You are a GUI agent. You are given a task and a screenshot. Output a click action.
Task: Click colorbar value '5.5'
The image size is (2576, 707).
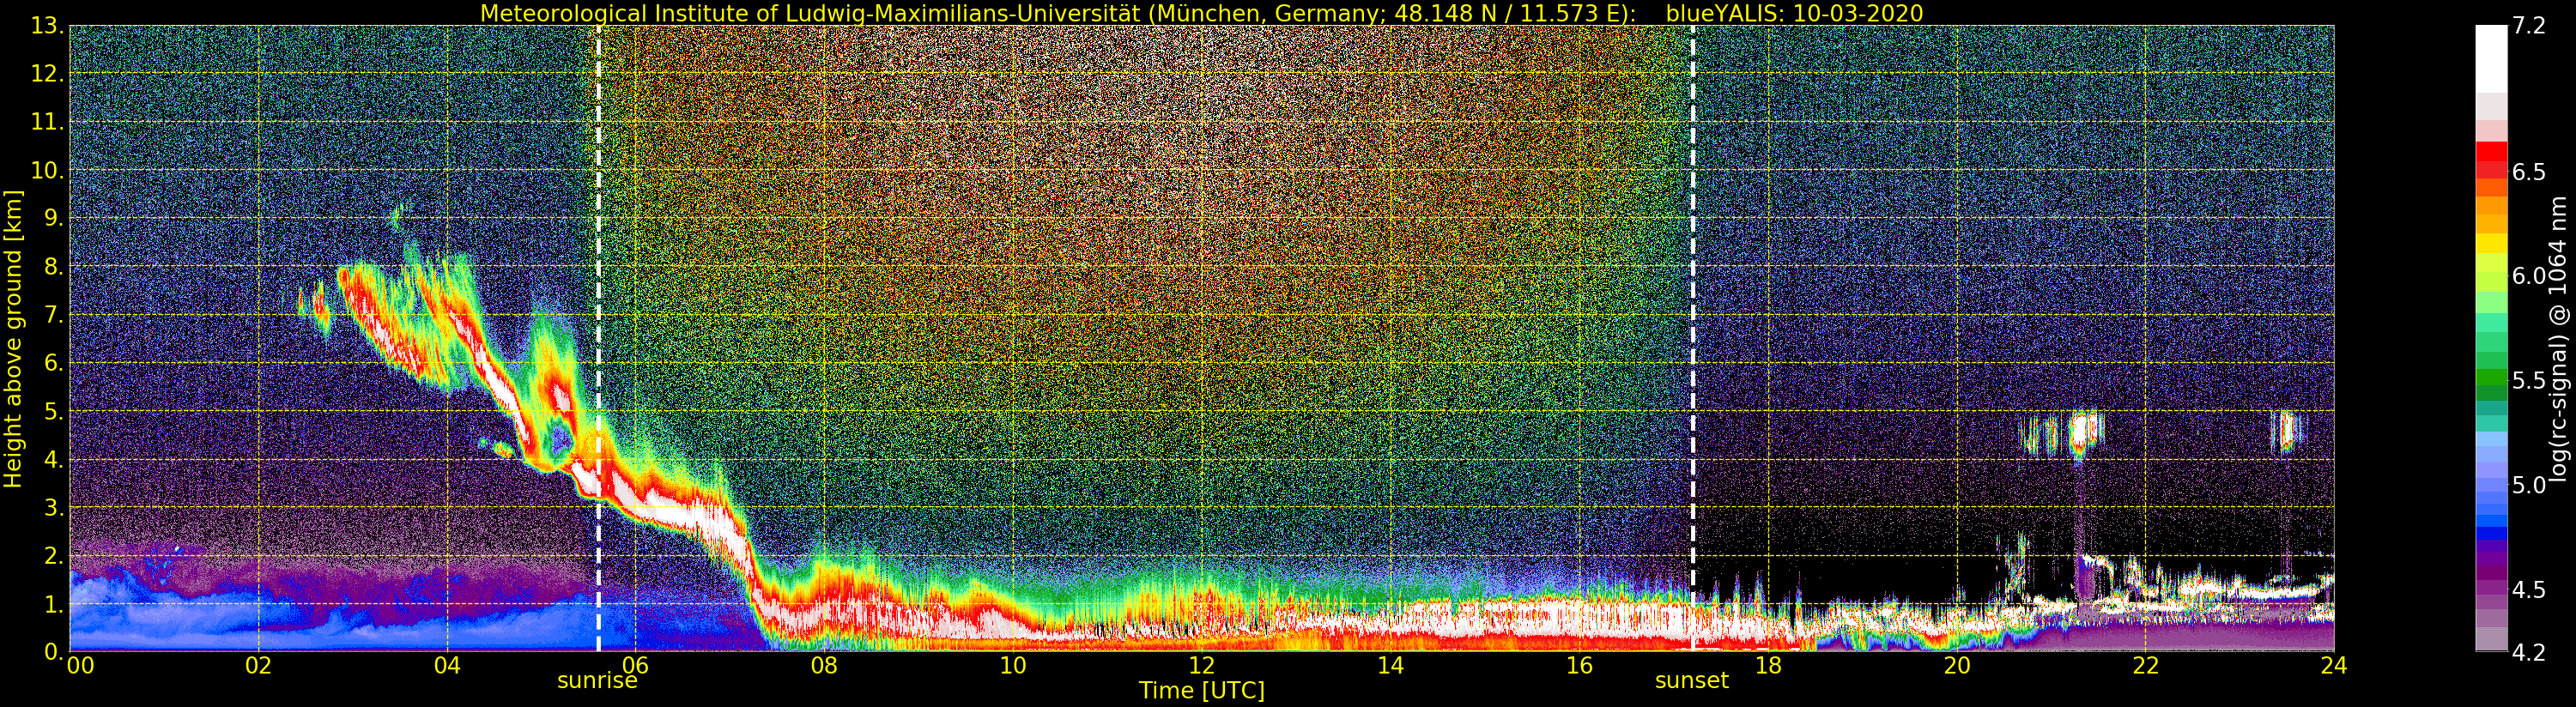2529,381
